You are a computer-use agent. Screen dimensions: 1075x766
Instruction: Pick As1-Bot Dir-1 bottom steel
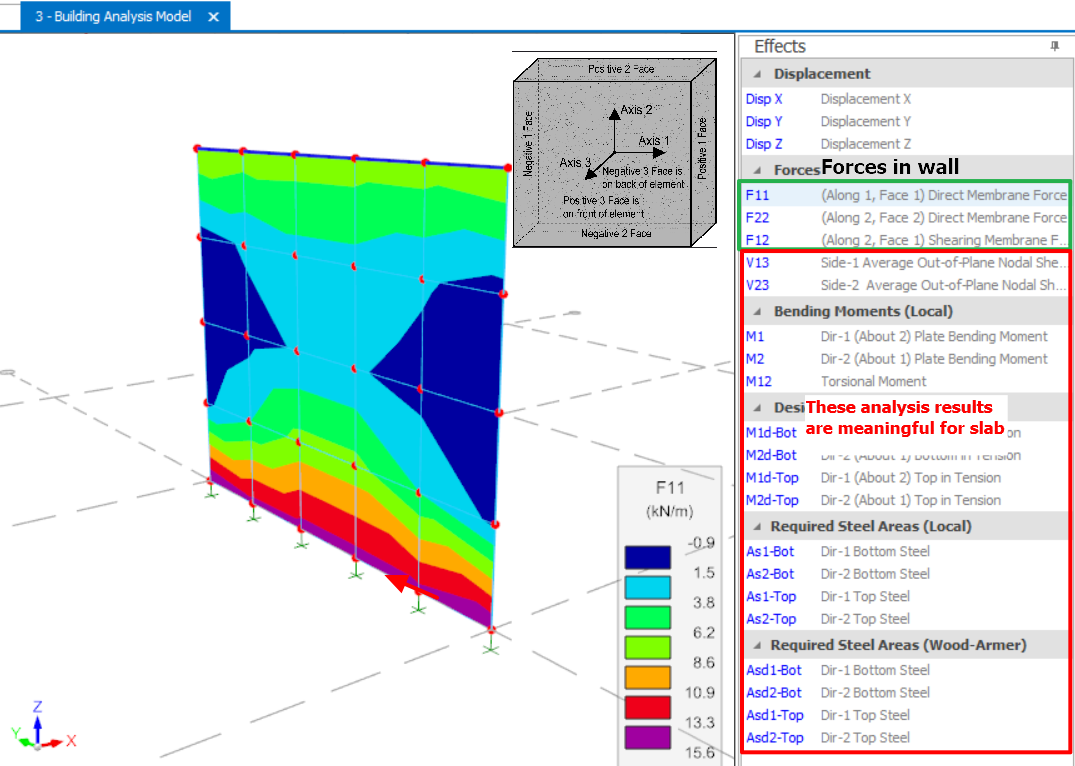click(x=770, y=552)
